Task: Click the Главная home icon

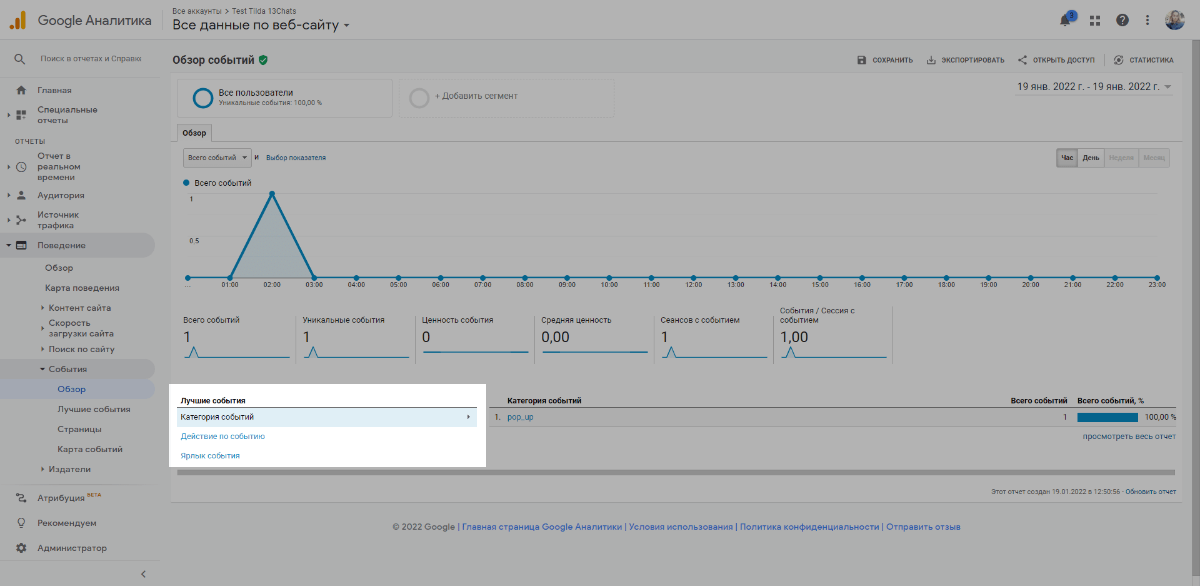Action: click(x=20, y=90)
